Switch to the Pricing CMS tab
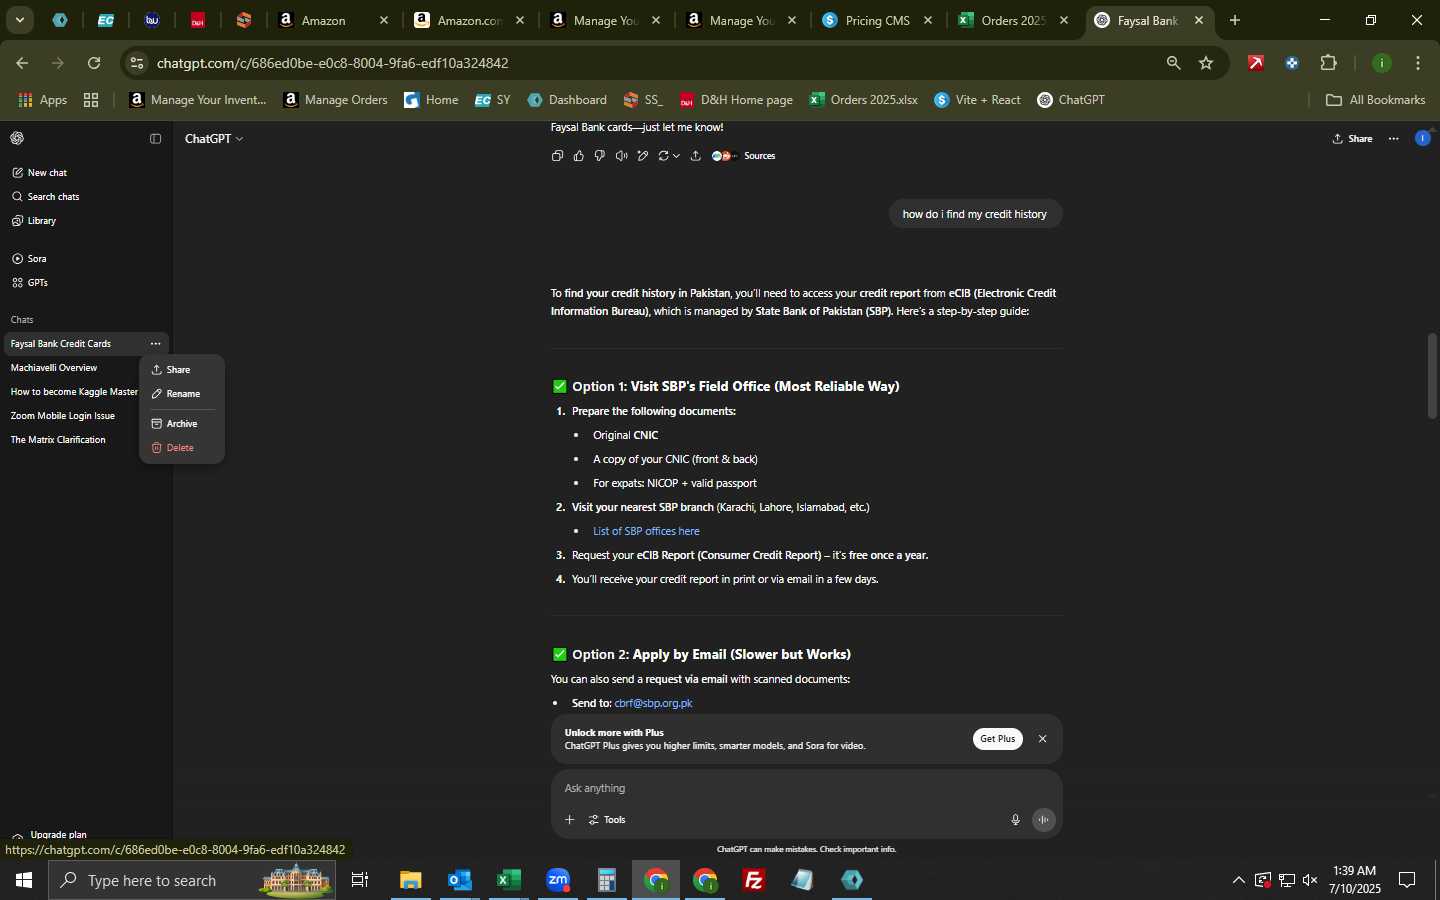The height and width of the screenshot is (900, 1440). point(877,20)
